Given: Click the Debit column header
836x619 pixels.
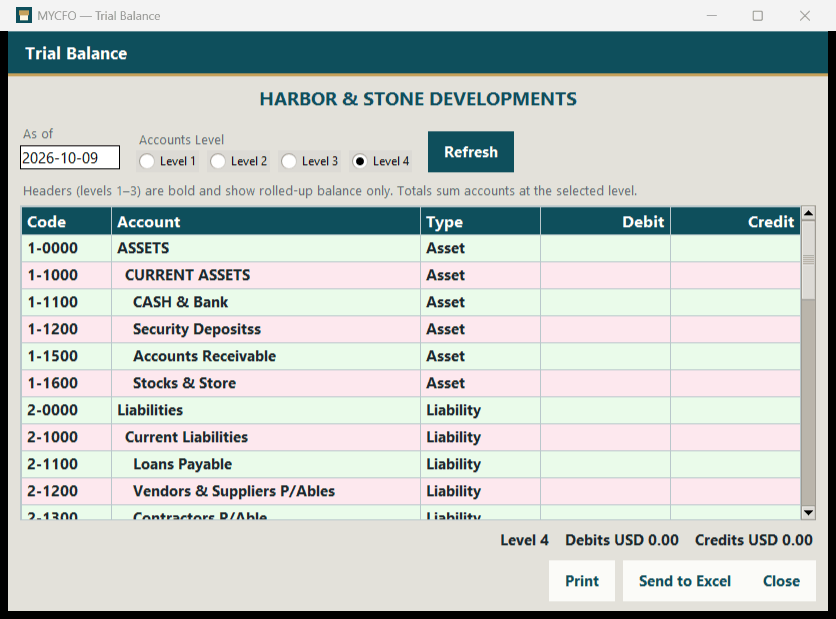Looking at the screenshot, I should point(605,221).
